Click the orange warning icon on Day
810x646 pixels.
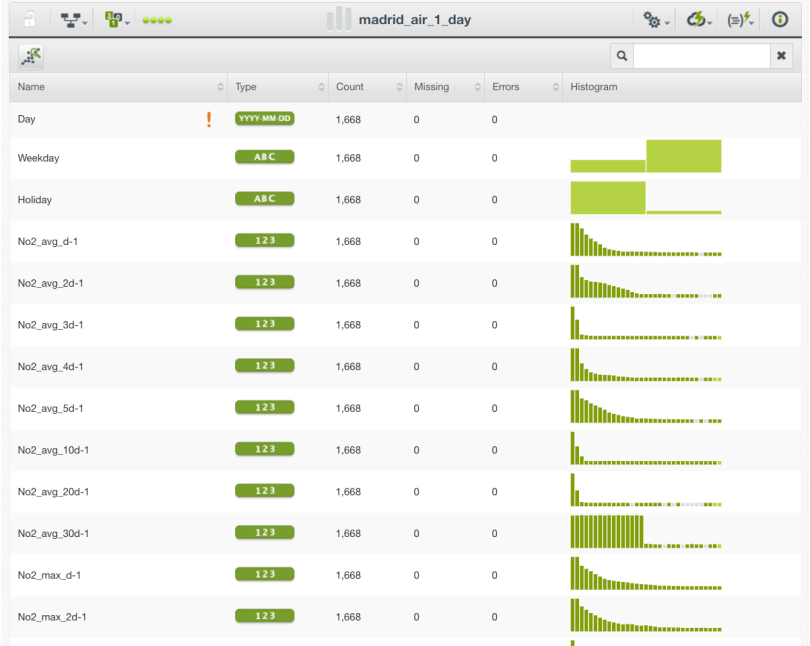pyautogui.click(x=209, y=120)
